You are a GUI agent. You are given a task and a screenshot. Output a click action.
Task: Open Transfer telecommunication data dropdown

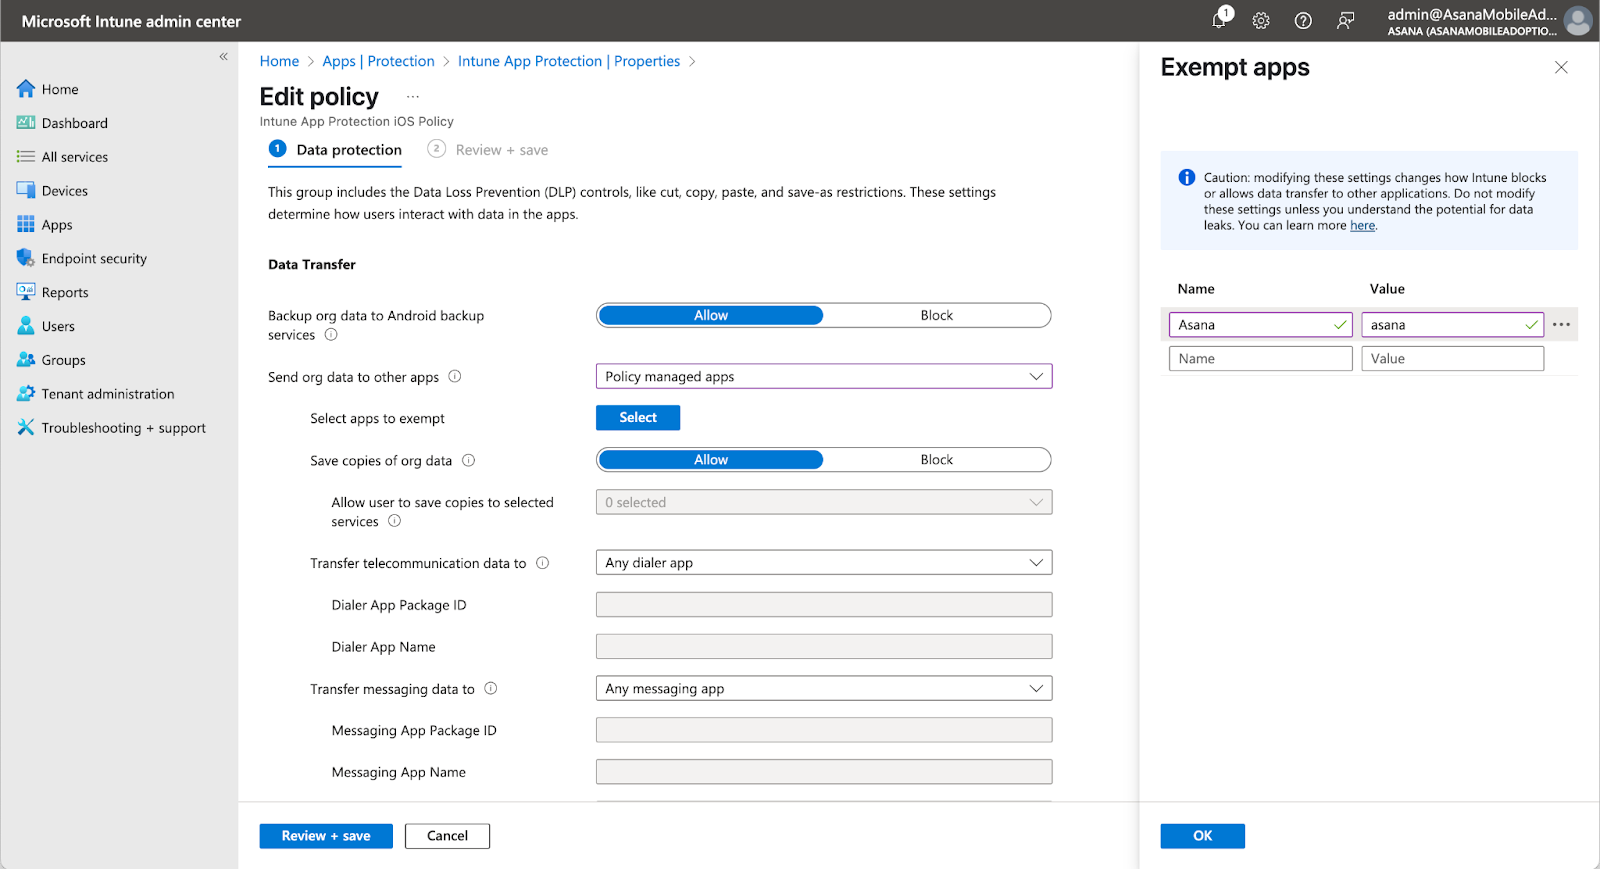tap(823, 563)
